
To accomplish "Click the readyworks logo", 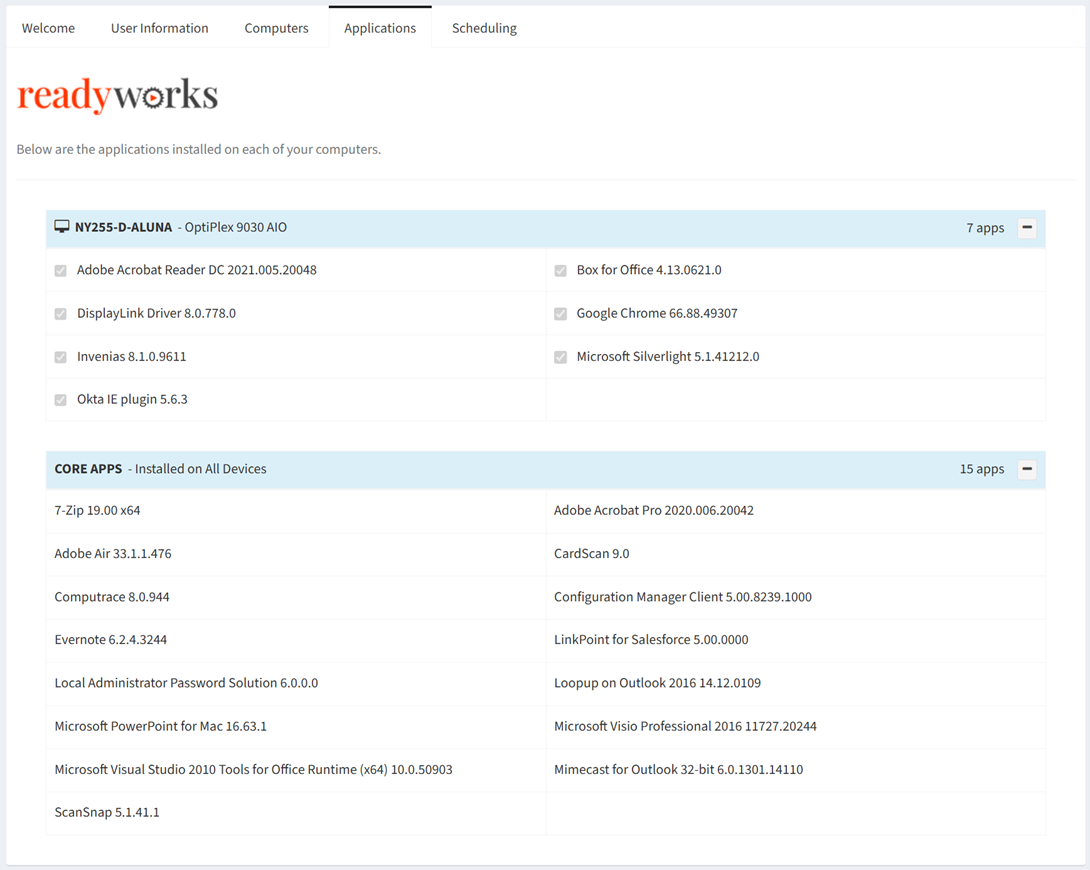I will coord(117,95).
